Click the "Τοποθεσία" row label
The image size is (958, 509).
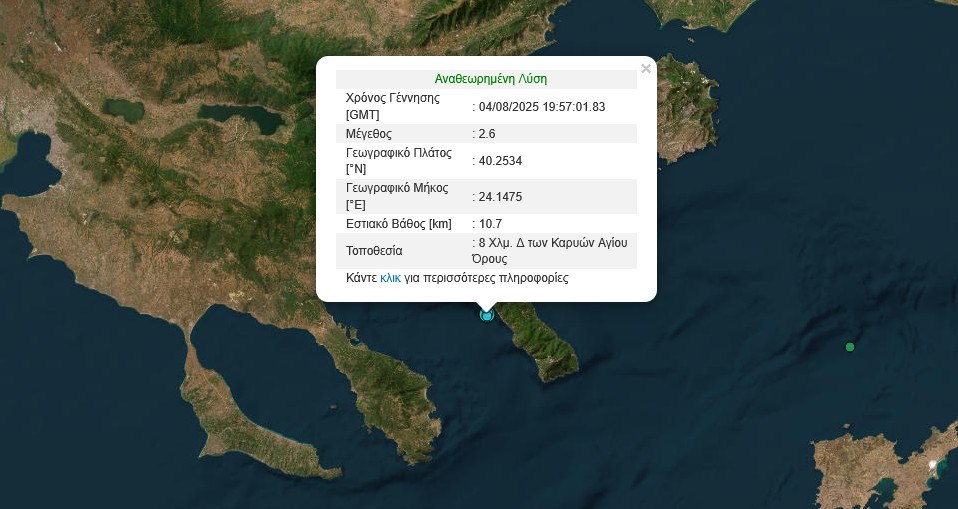click(374, 250)
